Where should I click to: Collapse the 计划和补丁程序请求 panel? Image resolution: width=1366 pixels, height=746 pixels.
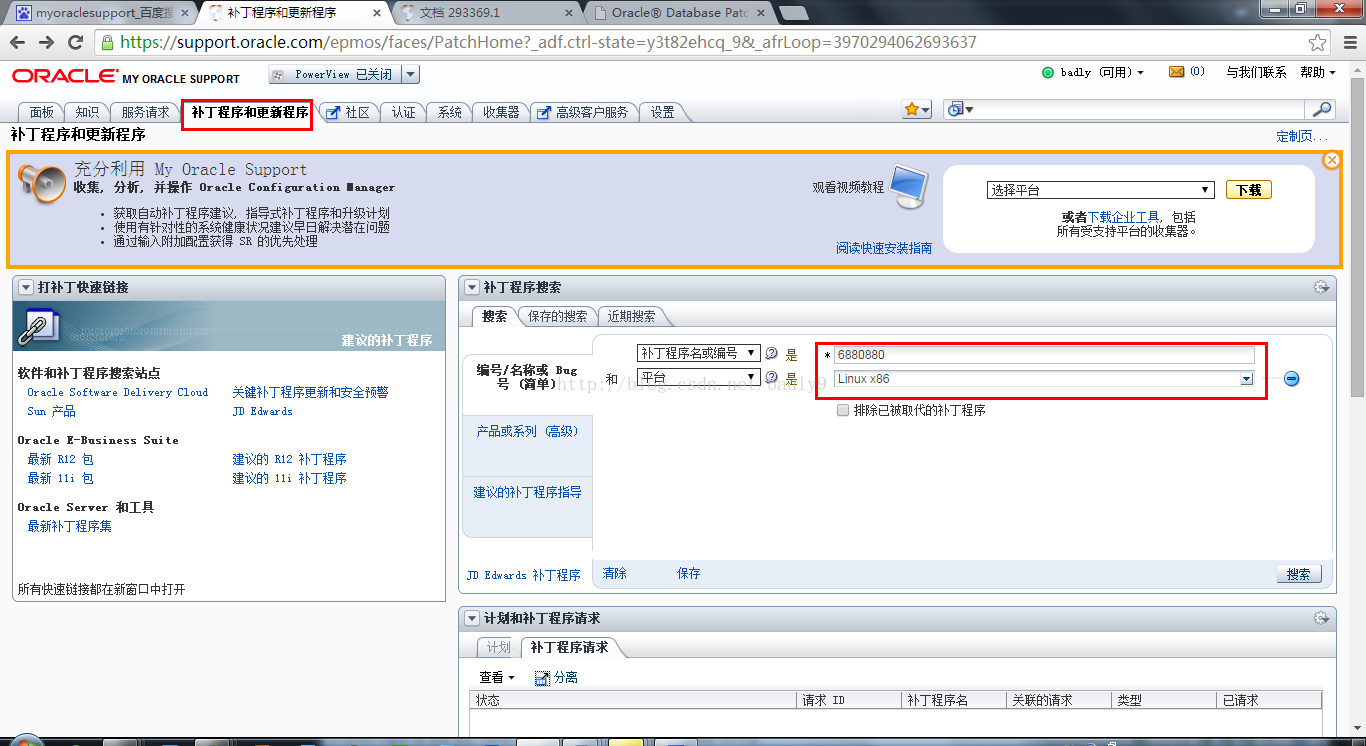472,618
